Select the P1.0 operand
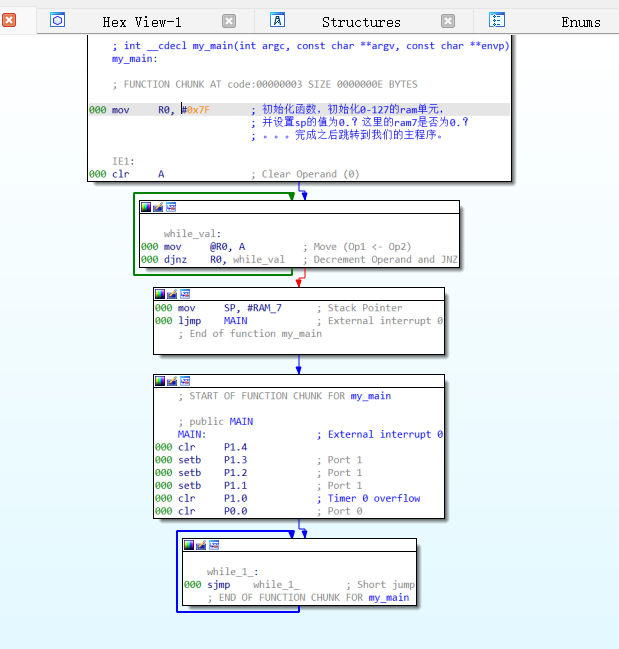 pyautogui.click(x=235, y=498)
